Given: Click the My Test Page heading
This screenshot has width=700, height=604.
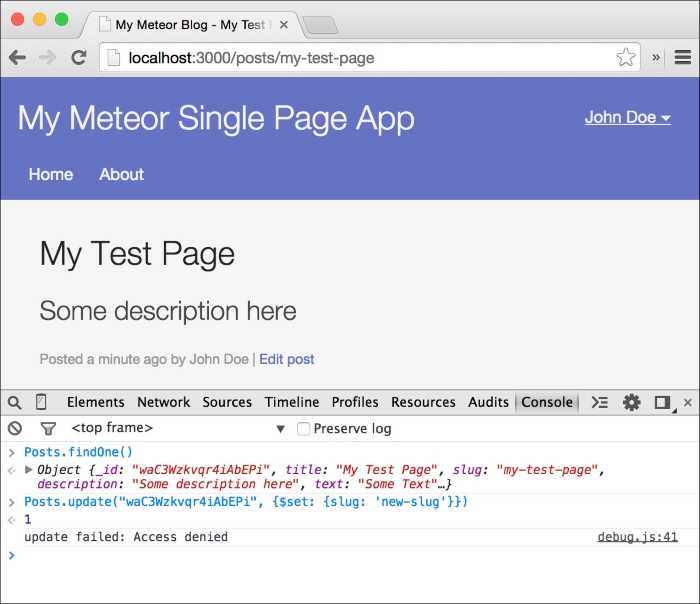Looking at the screenshot, I should pyautogui.click(x=137, y=254).
